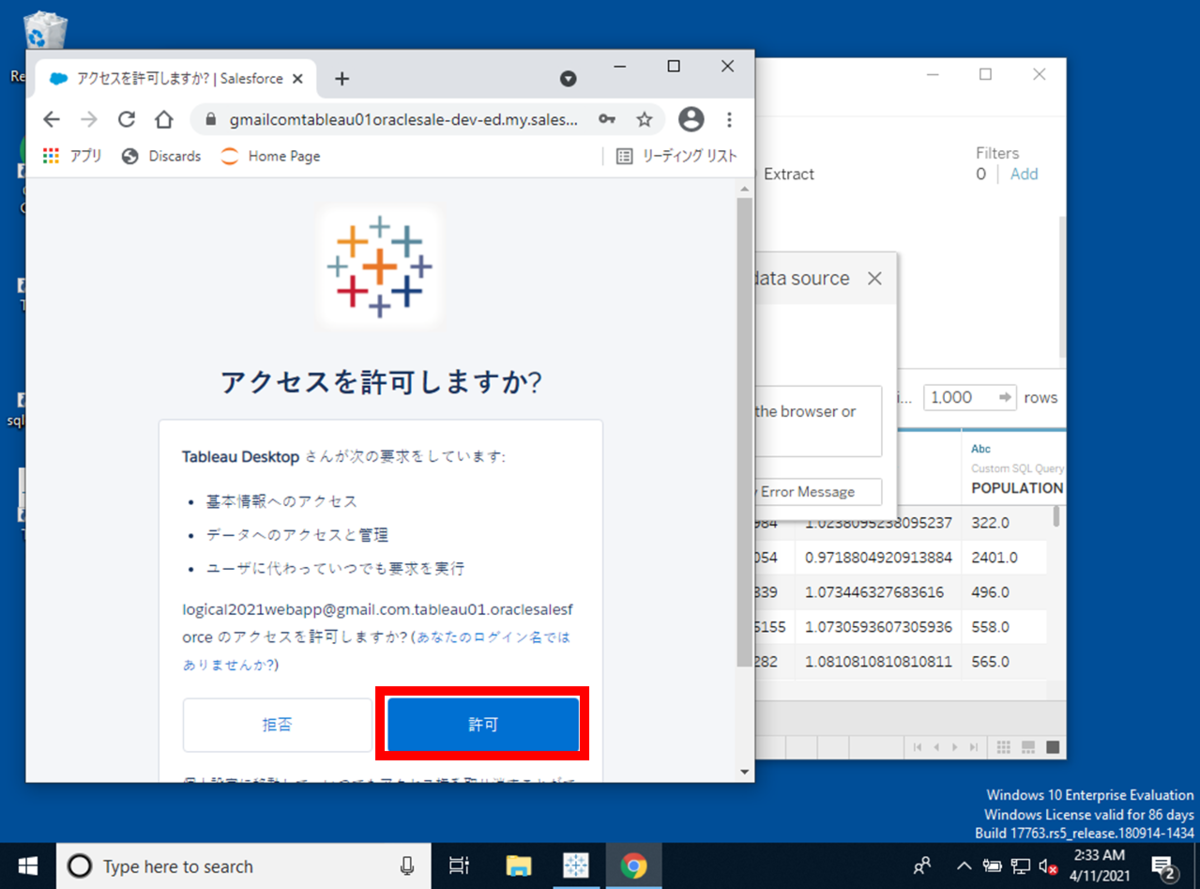Click the Abc data type icon above POPULATION
The image size is (1200, 889).
(x=981, y=449)
